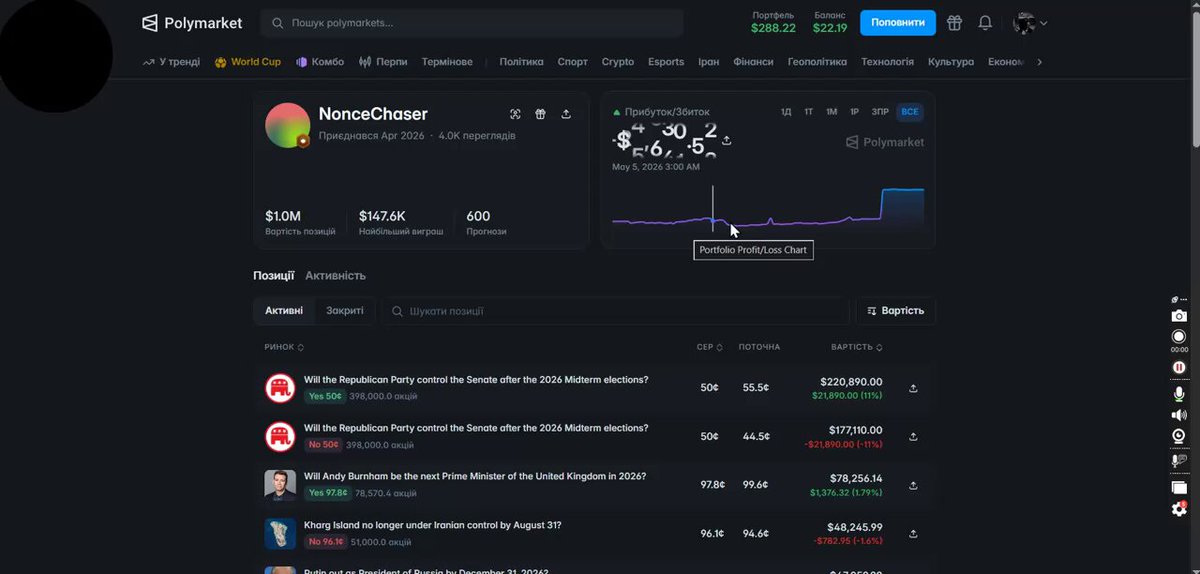Take a screenshot with recorder camera icon
This screenshot has height=574, width=1200.
tap(1179, 316)
